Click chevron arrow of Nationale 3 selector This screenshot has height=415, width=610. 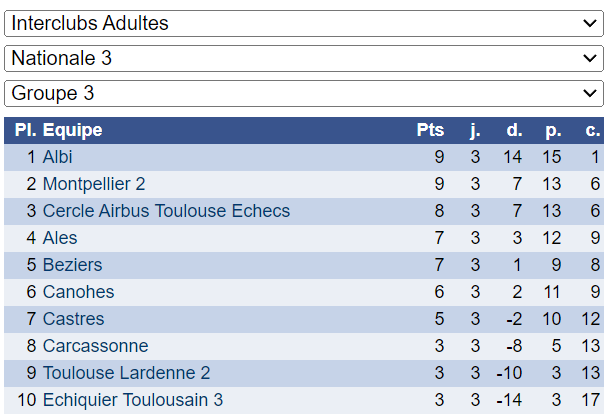point(590,58)
